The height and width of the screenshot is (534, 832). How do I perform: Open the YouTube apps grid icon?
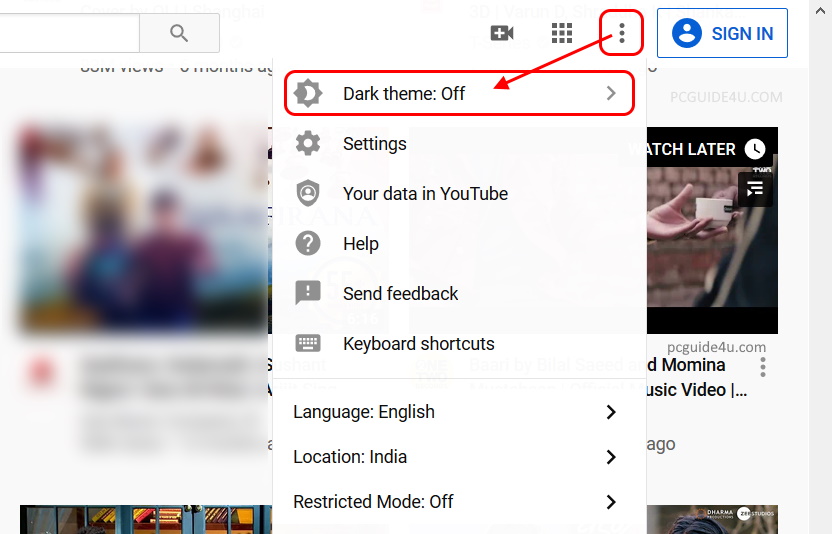tap(562, 34)
